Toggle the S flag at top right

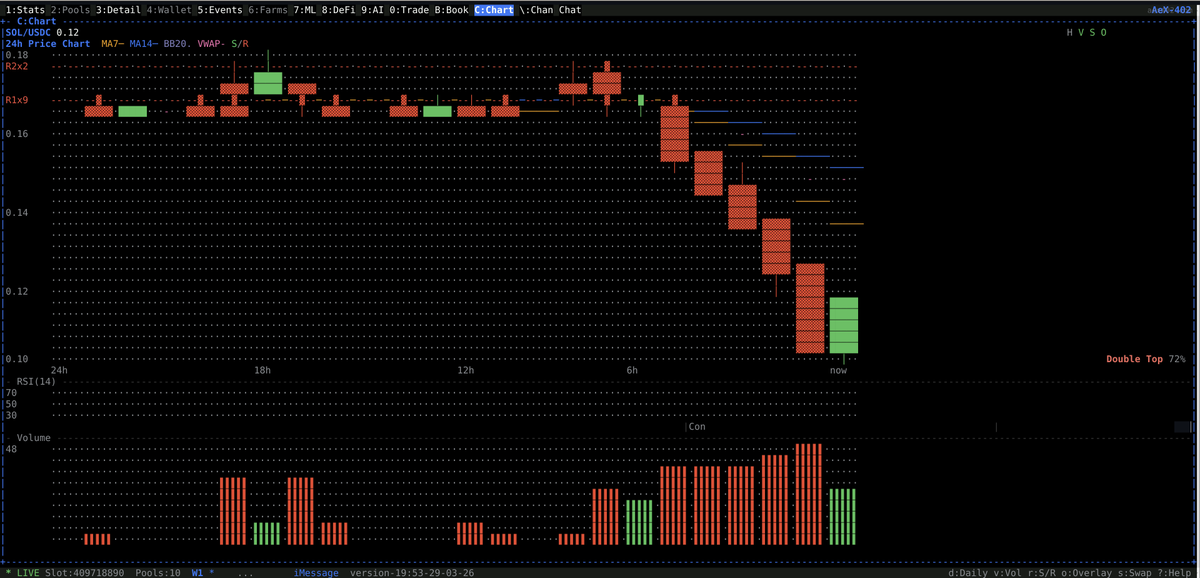(x=1092, y=33)
